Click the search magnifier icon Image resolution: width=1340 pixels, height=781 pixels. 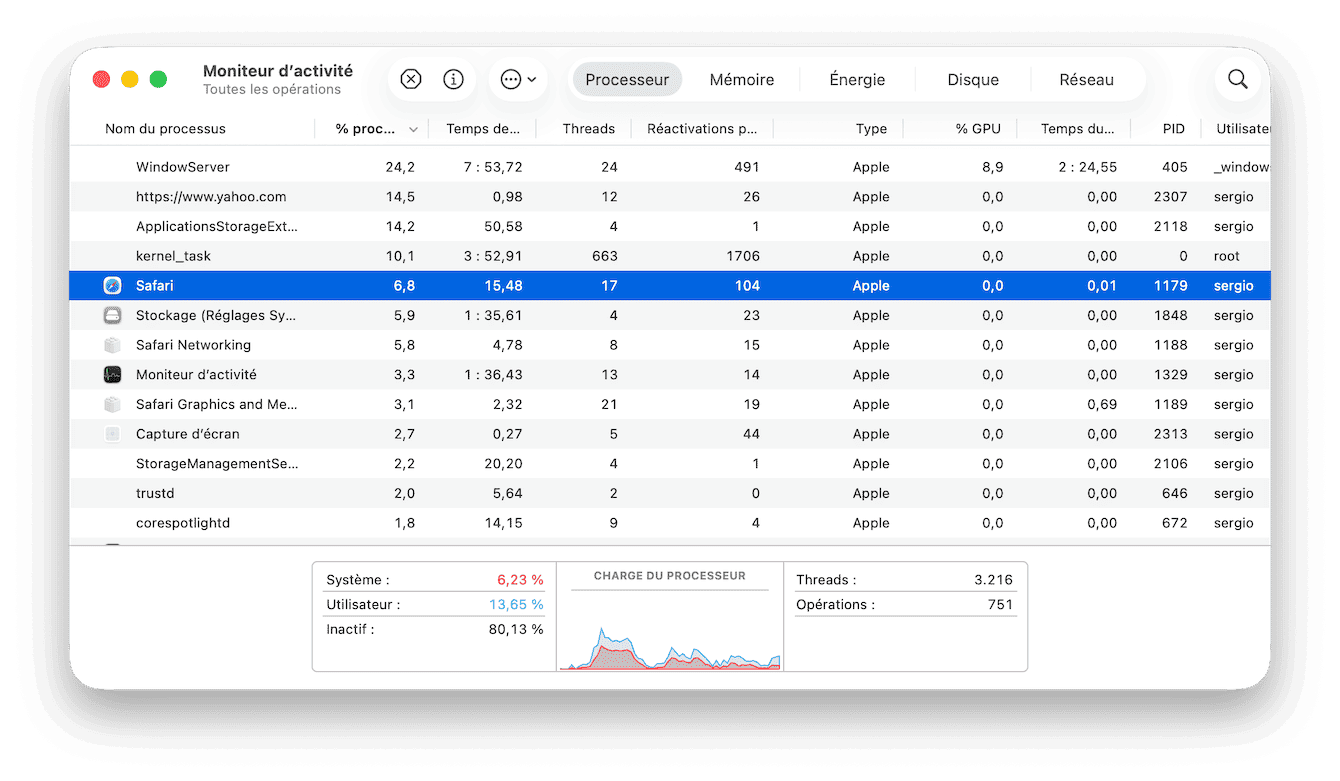[x=1237, y=78]
